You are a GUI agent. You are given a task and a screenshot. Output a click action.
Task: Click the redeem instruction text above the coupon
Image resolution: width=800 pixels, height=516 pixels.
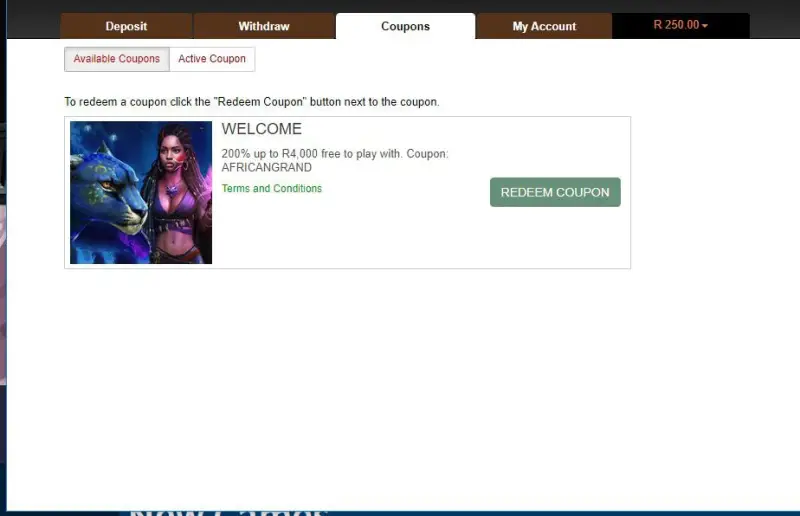coord(251,102)
